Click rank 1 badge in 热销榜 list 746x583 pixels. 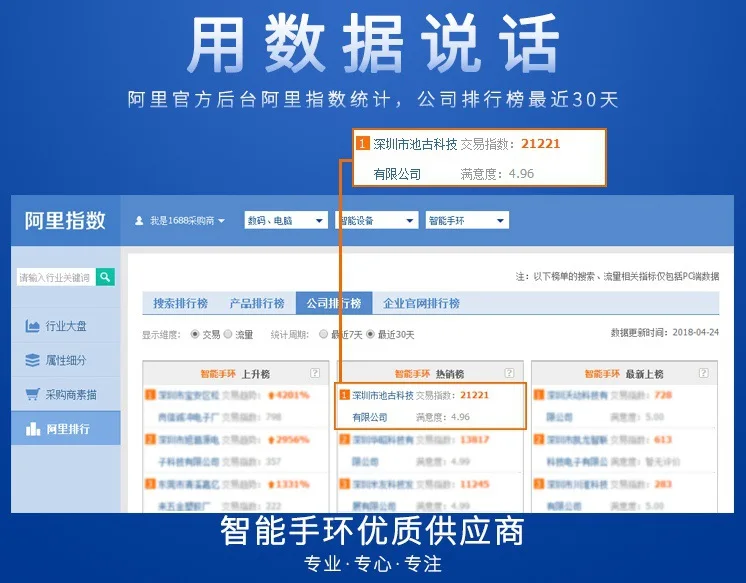pos(344,395)
